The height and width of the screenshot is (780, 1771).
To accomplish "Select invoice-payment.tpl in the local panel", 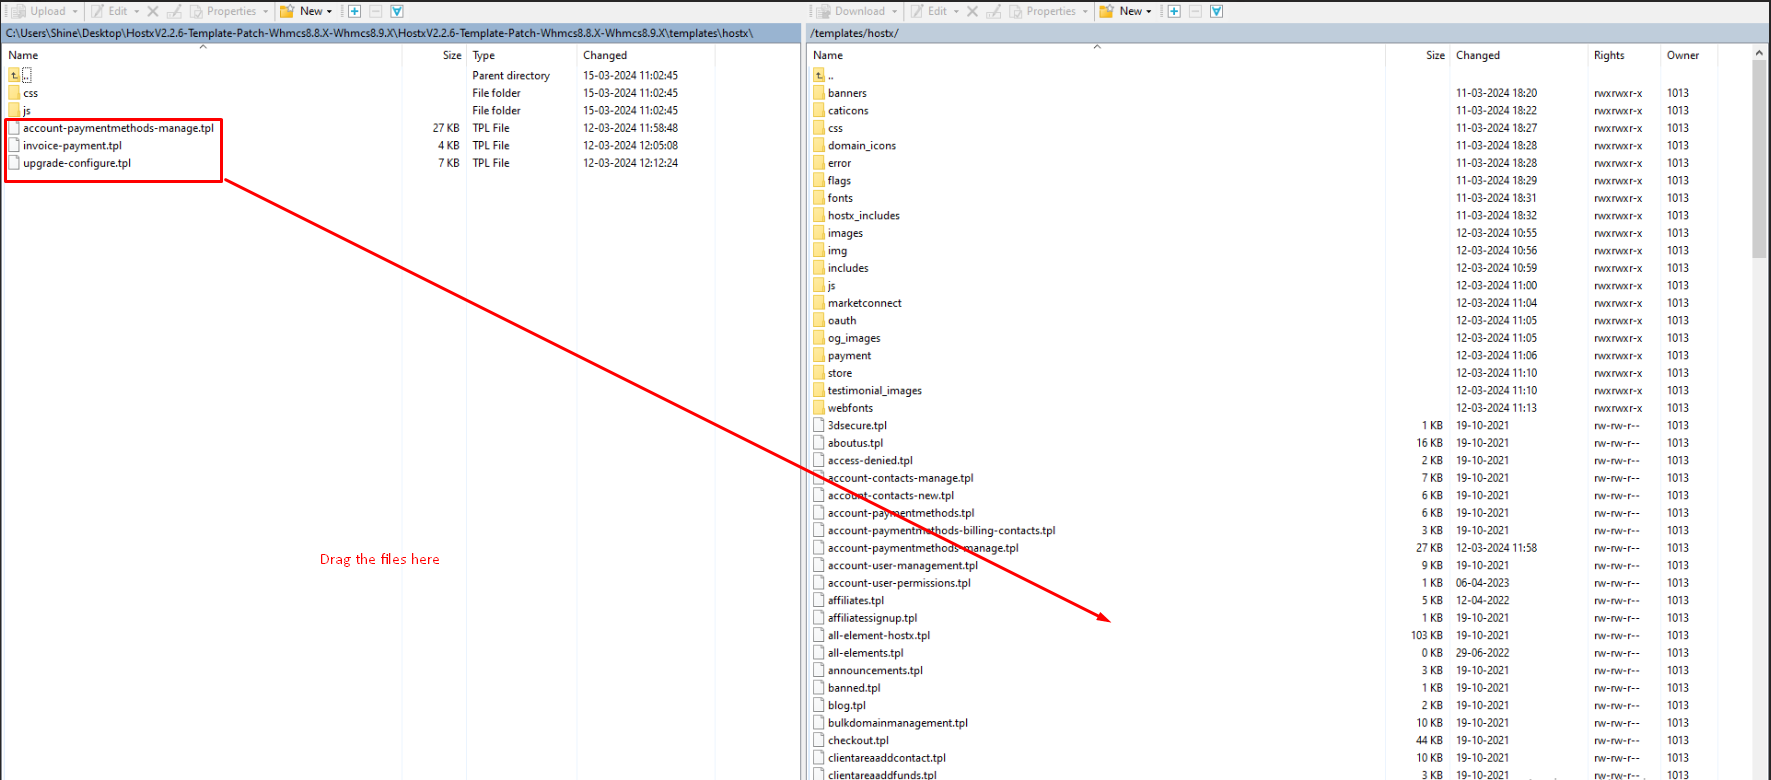I will point(72,146).
